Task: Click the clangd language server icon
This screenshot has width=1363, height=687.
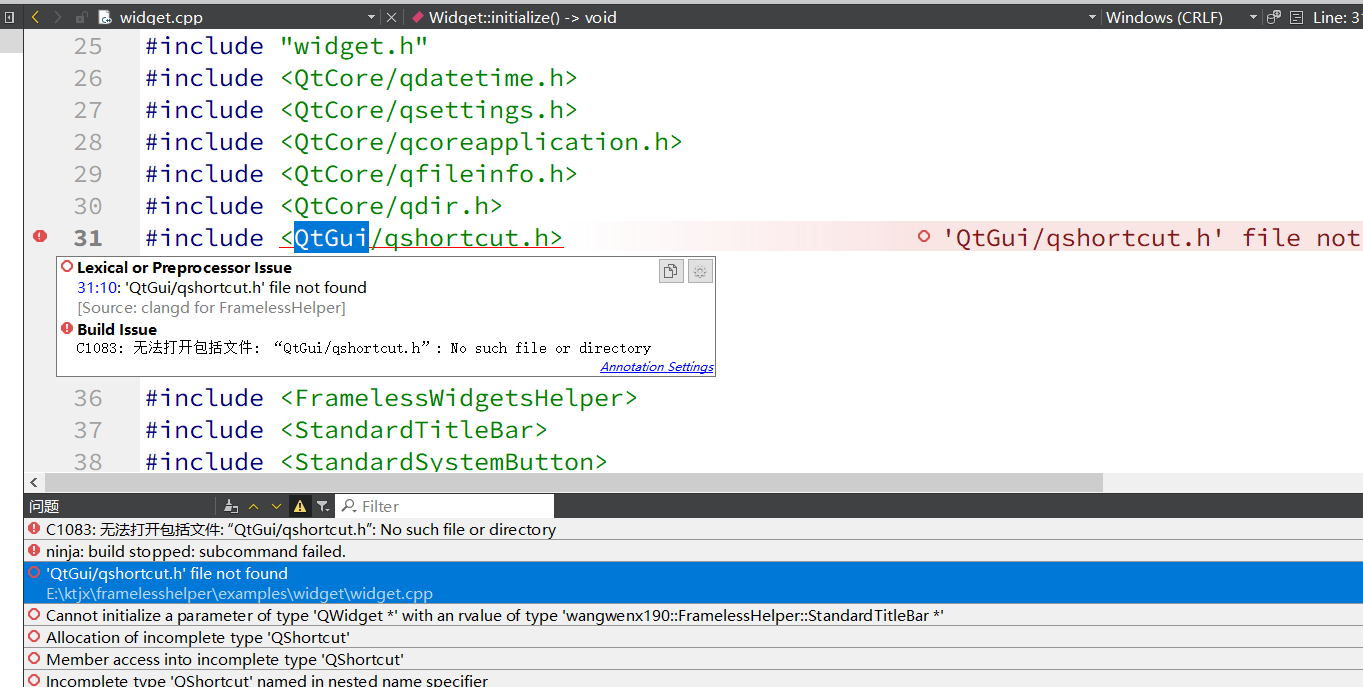Action: click(1273, 17)
